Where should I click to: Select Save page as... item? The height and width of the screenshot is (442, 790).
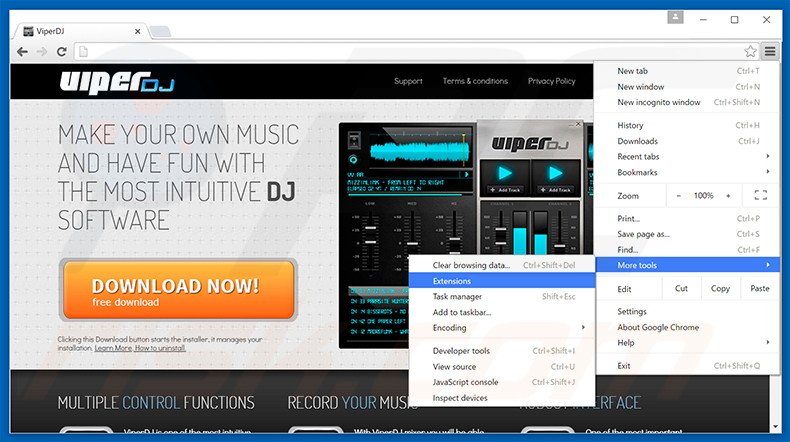[687, 234]
